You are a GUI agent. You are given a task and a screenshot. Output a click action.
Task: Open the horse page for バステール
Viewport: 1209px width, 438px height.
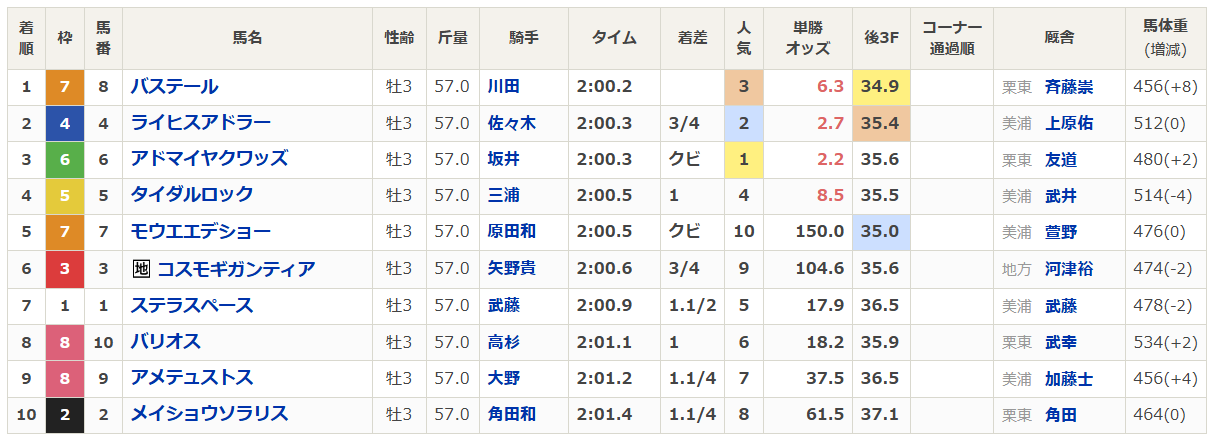174,87
